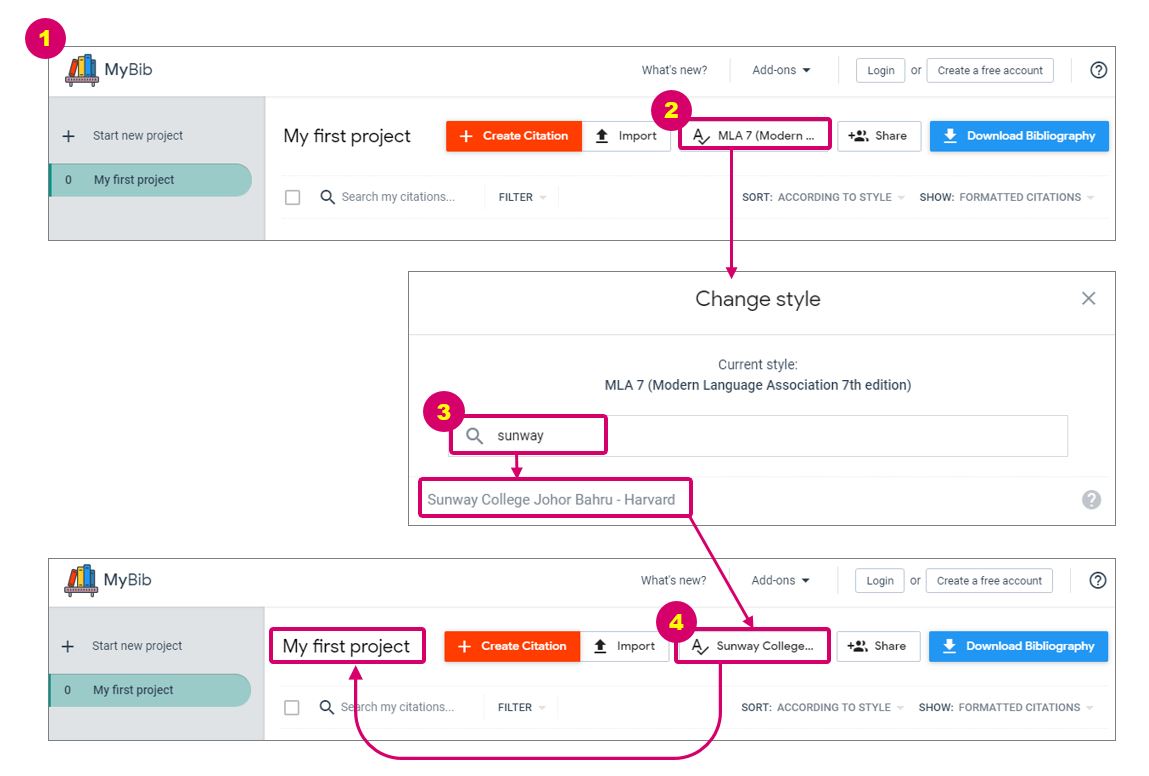This screenshot has width=1149, height=776.
Task: Toggle the checkbox in the lower project view
Action: tap(292, 707)
